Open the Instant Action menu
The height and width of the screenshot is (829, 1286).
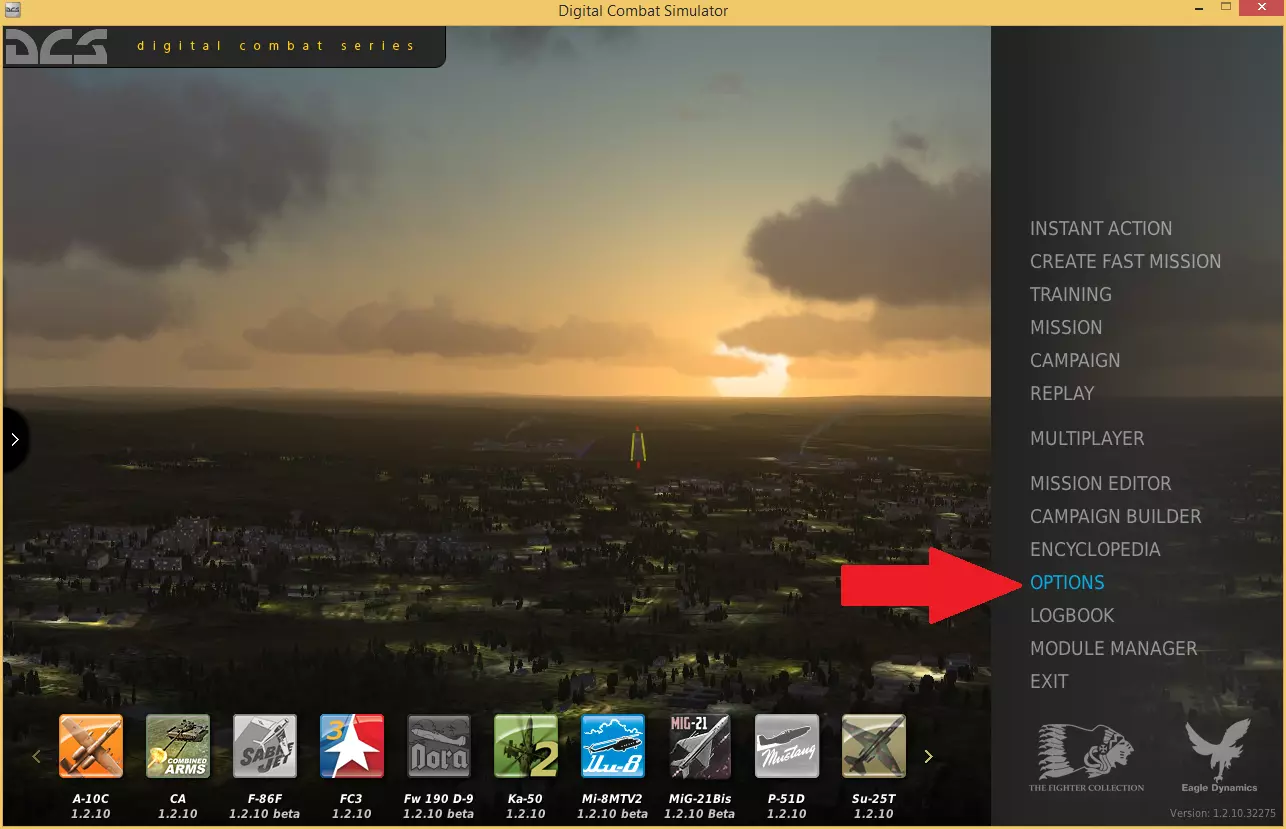[1101, 229]
